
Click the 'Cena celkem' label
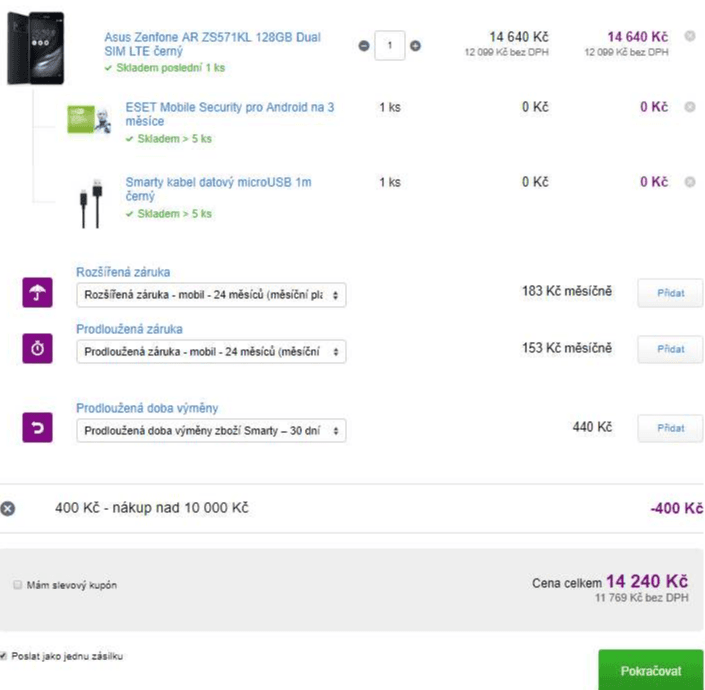(567, 583)
